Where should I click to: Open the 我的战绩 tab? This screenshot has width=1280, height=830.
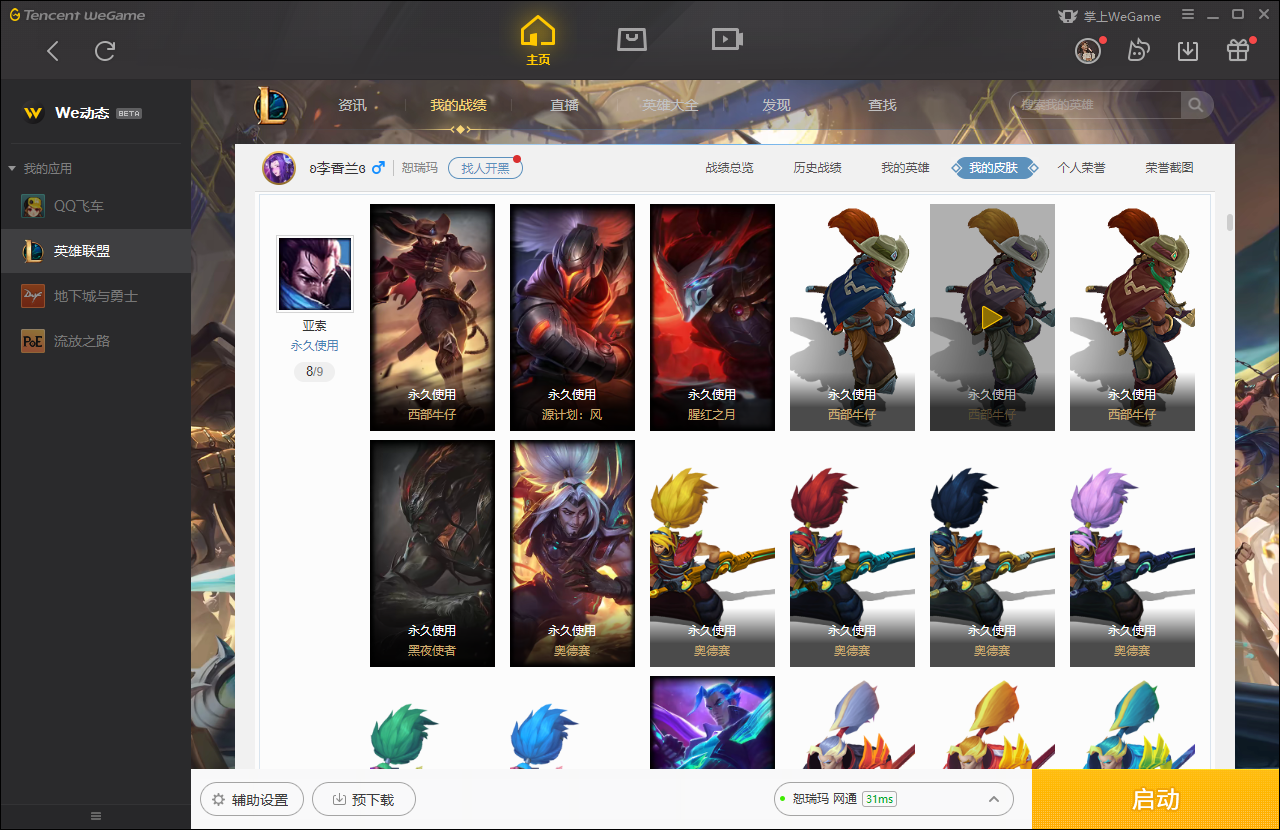[x=459, y=105]
